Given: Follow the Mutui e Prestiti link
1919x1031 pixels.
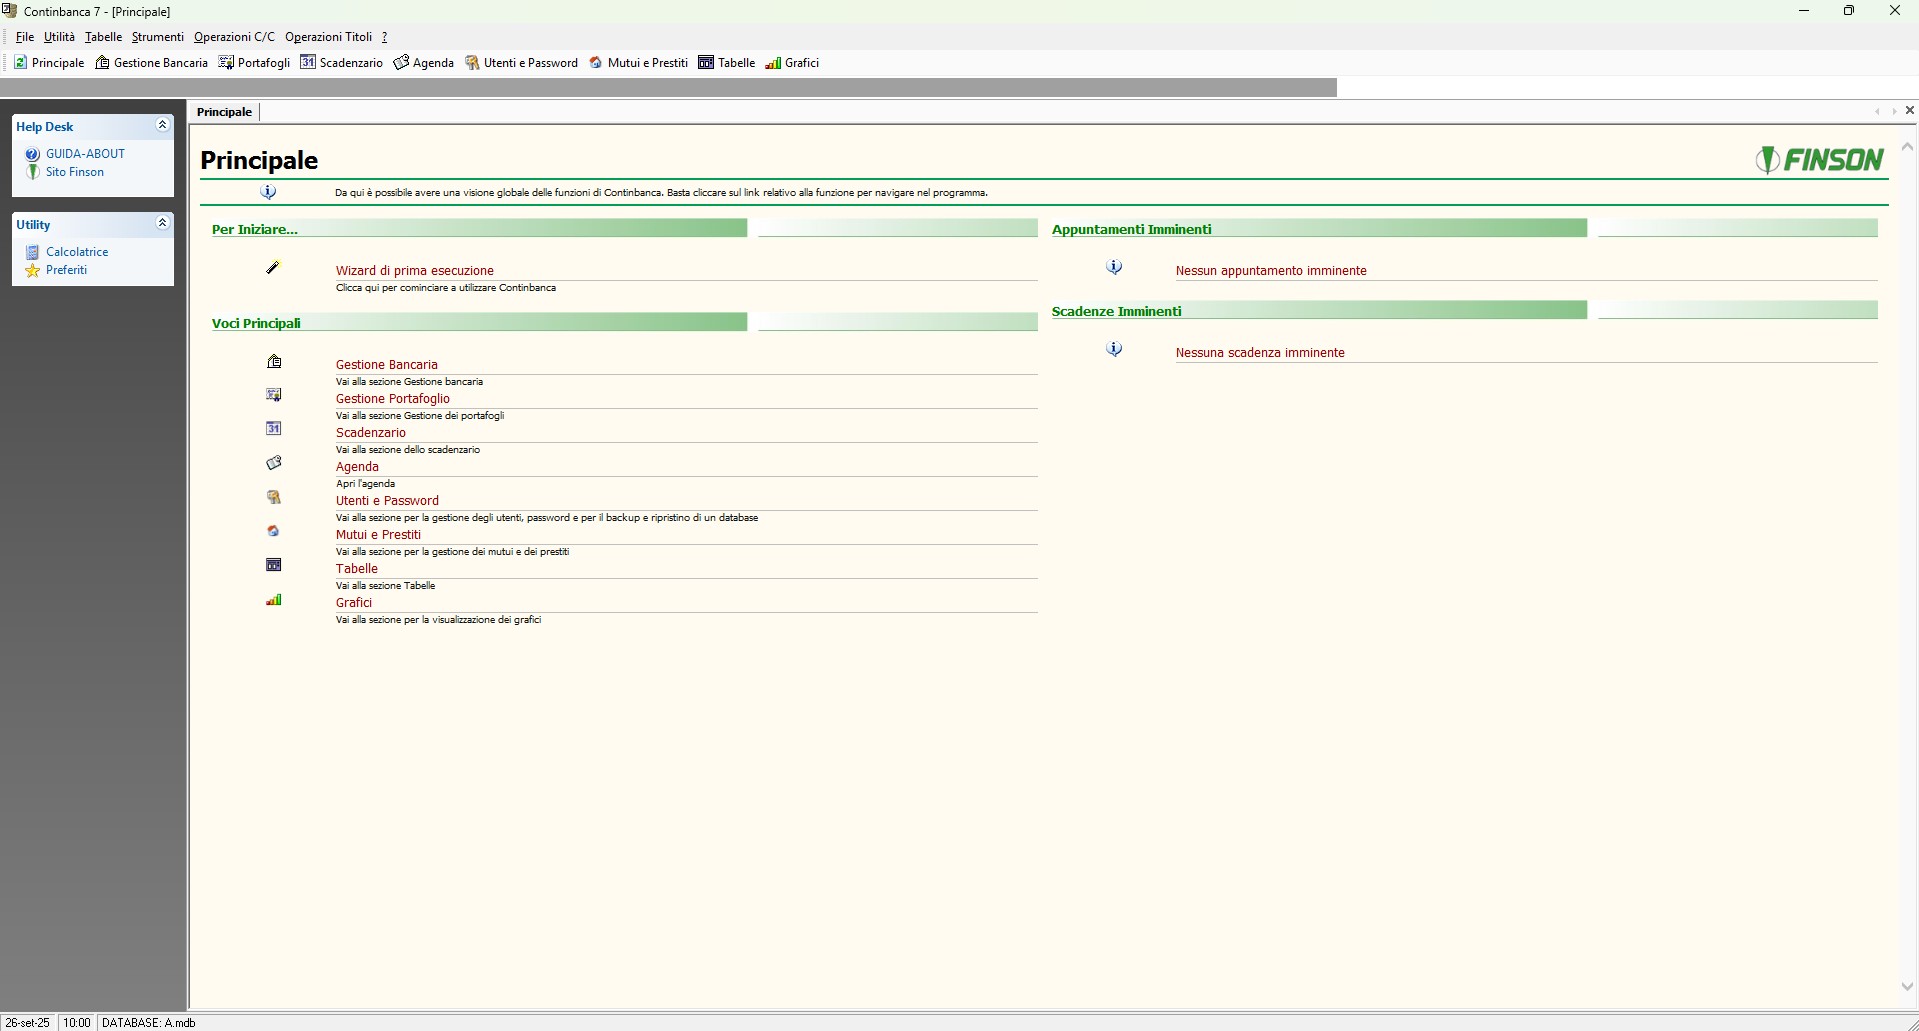Looking at the screenshot, I should [x=378, y=535].
